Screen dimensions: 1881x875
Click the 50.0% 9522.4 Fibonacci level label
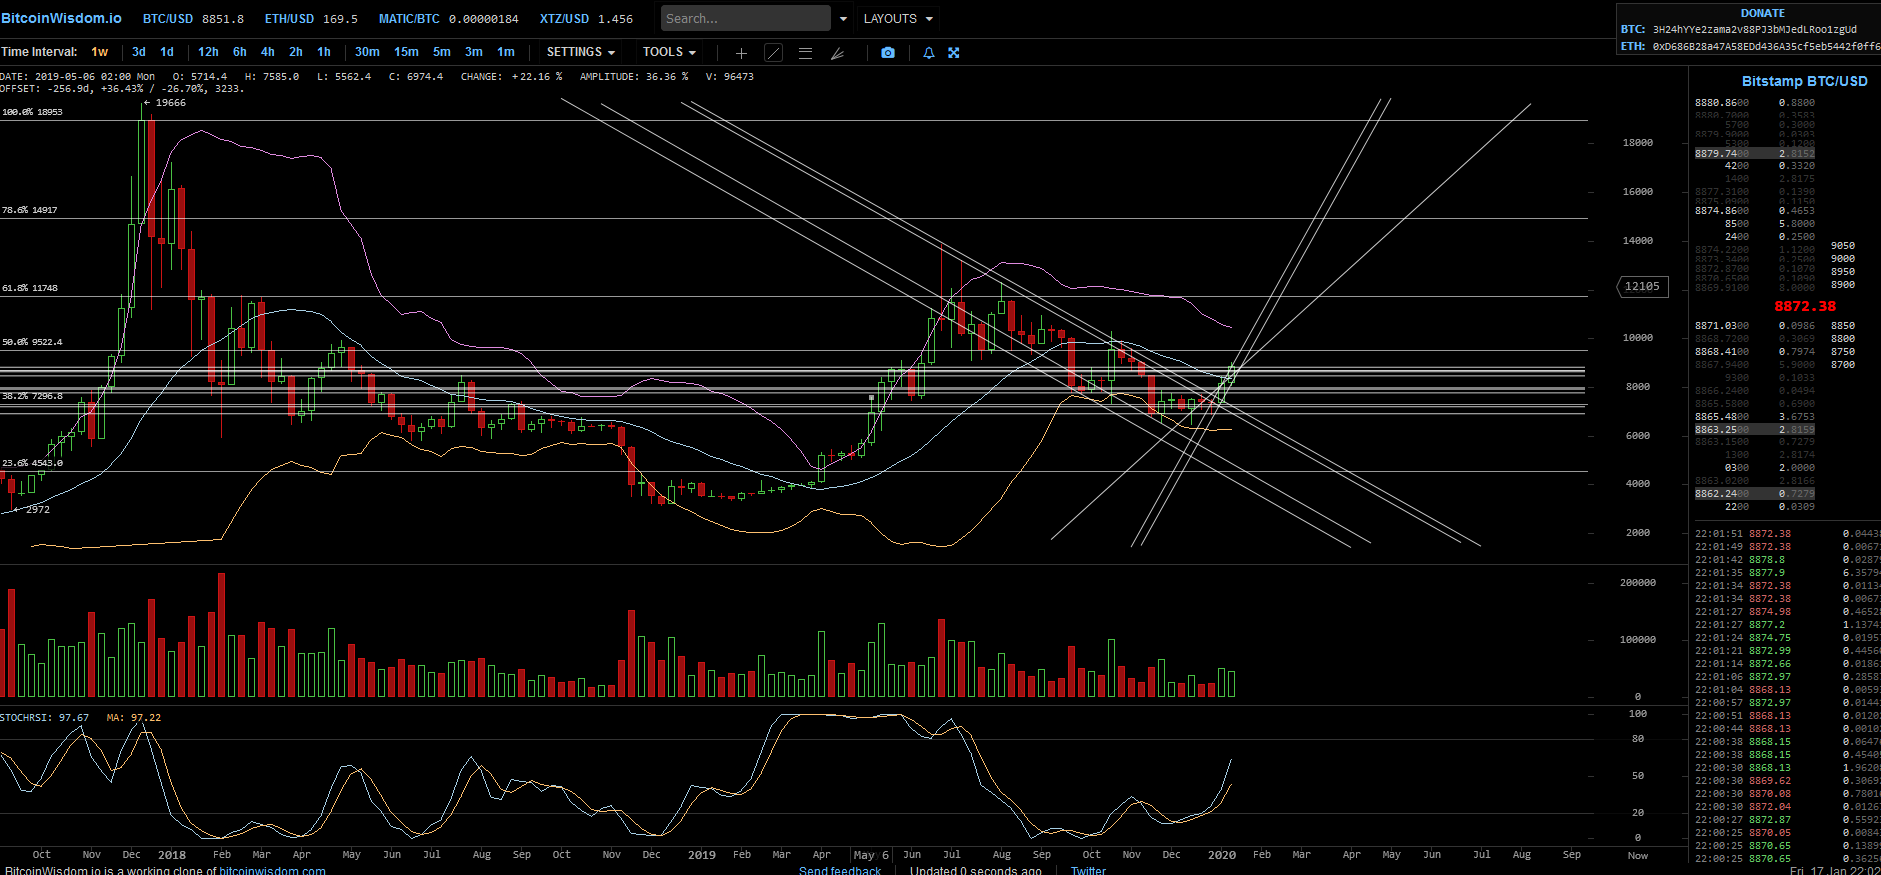[32, 342]
